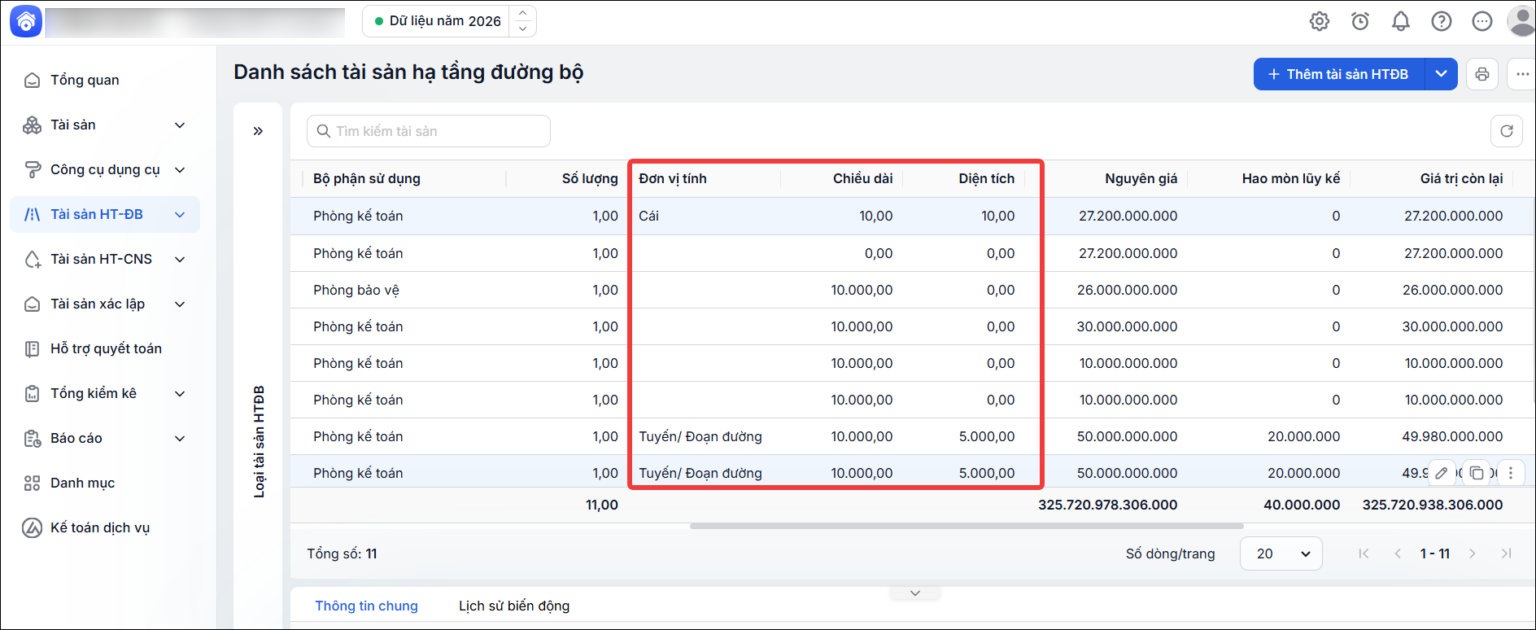This screenshot has height=630, width=1536.
Task: Click the Tài sản HT-CNS droplet icon
Action: (32, 259)
